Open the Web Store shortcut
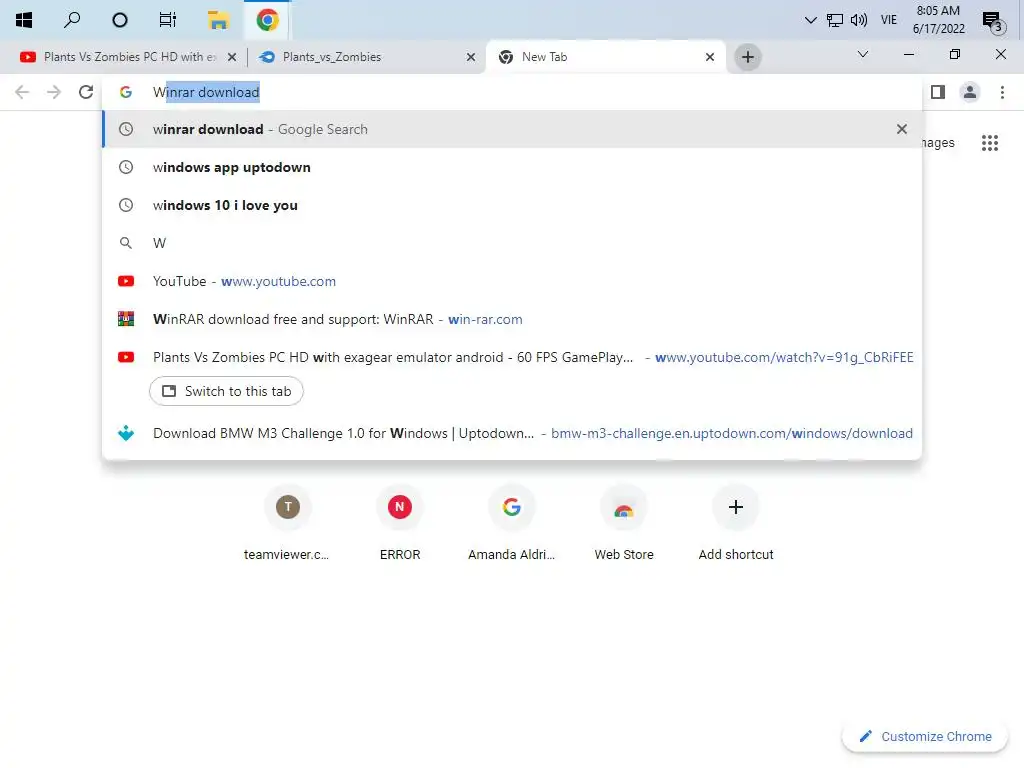Image resolution: width=1024 pixels, height=768 pixels. 624,523
